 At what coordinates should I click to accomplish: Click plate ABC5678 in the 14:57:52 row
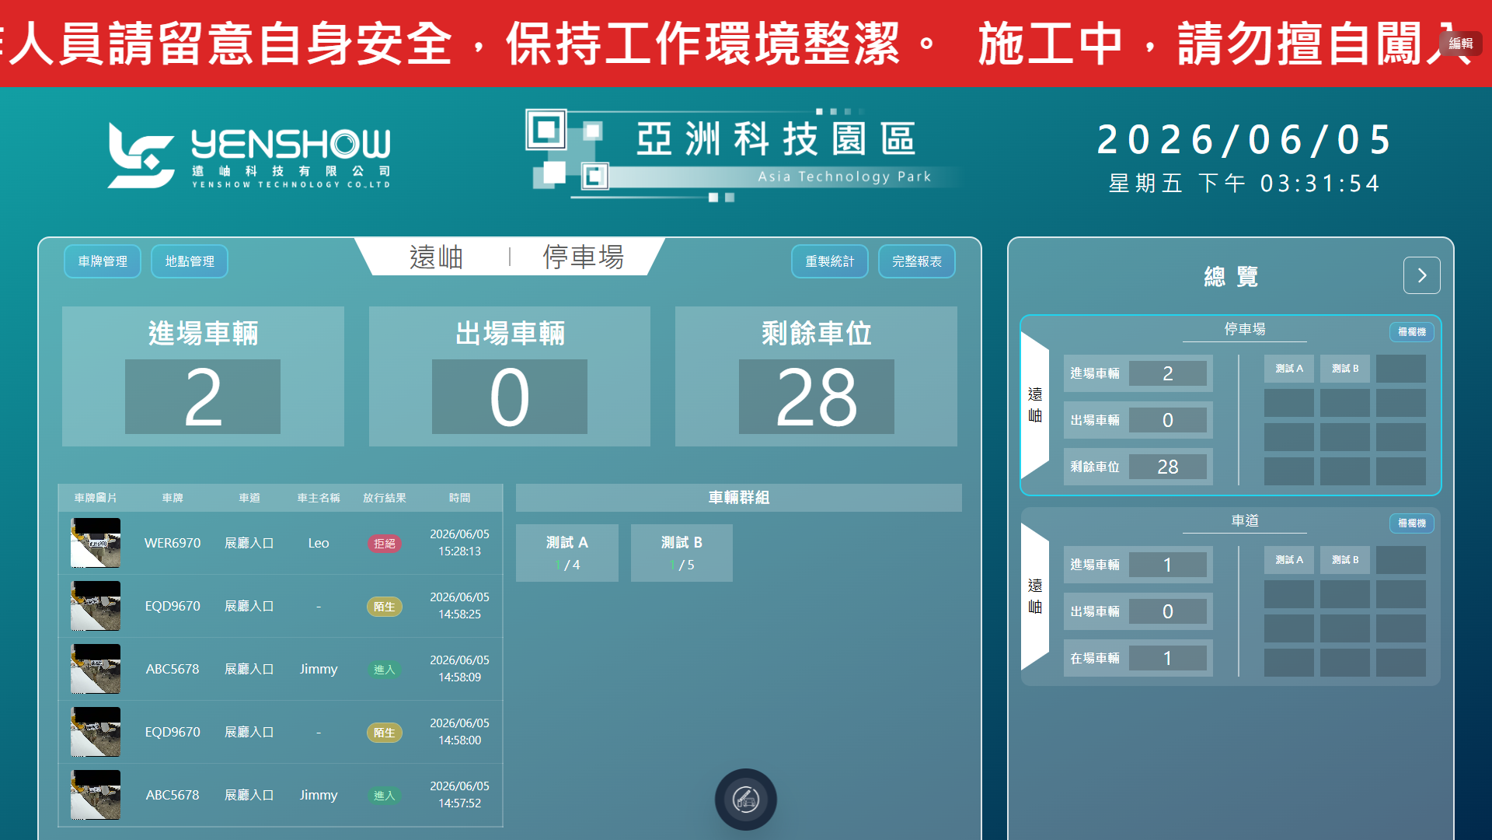coord(173,795)
